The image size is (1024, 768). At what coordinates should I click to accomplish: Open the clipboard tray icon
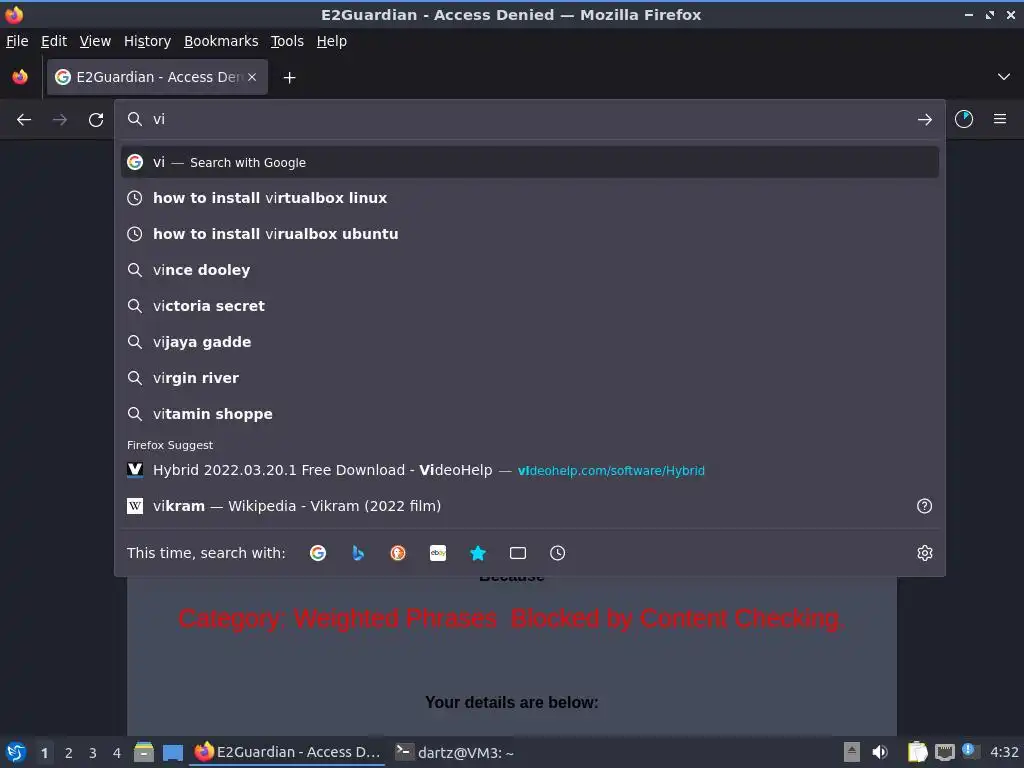918,752
